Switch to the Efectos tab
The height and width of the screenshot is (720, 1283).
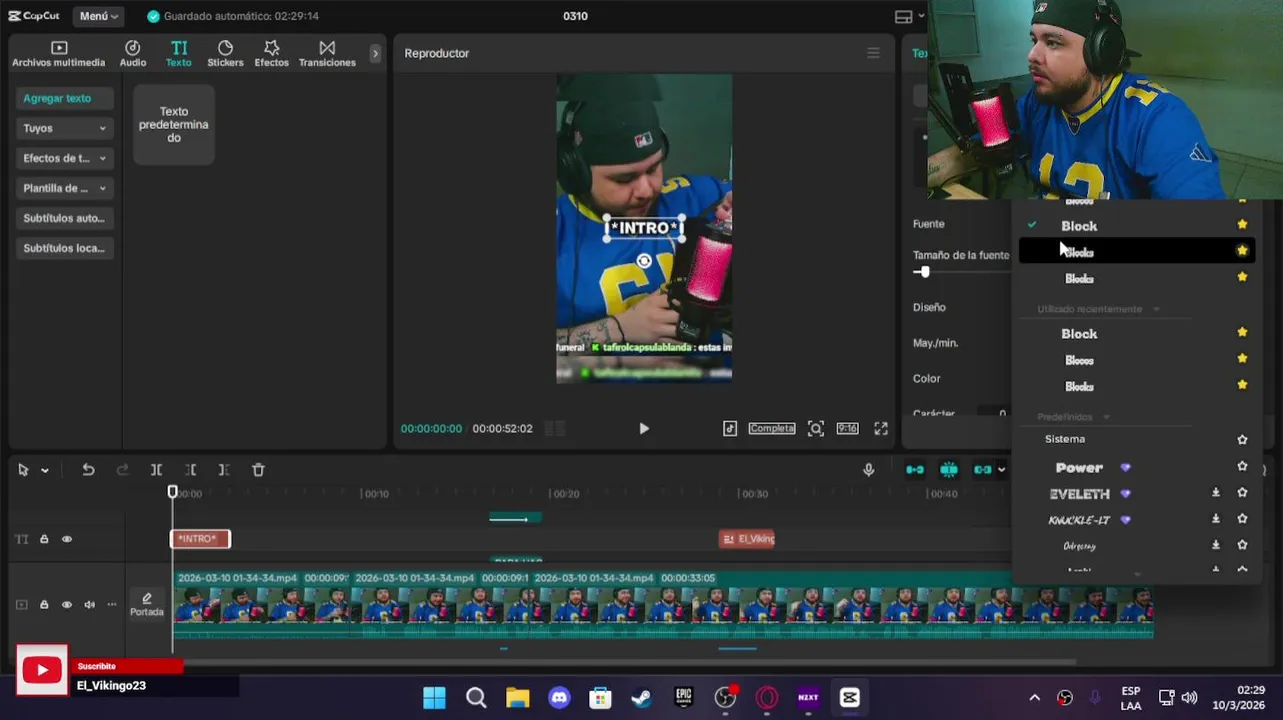271,54
